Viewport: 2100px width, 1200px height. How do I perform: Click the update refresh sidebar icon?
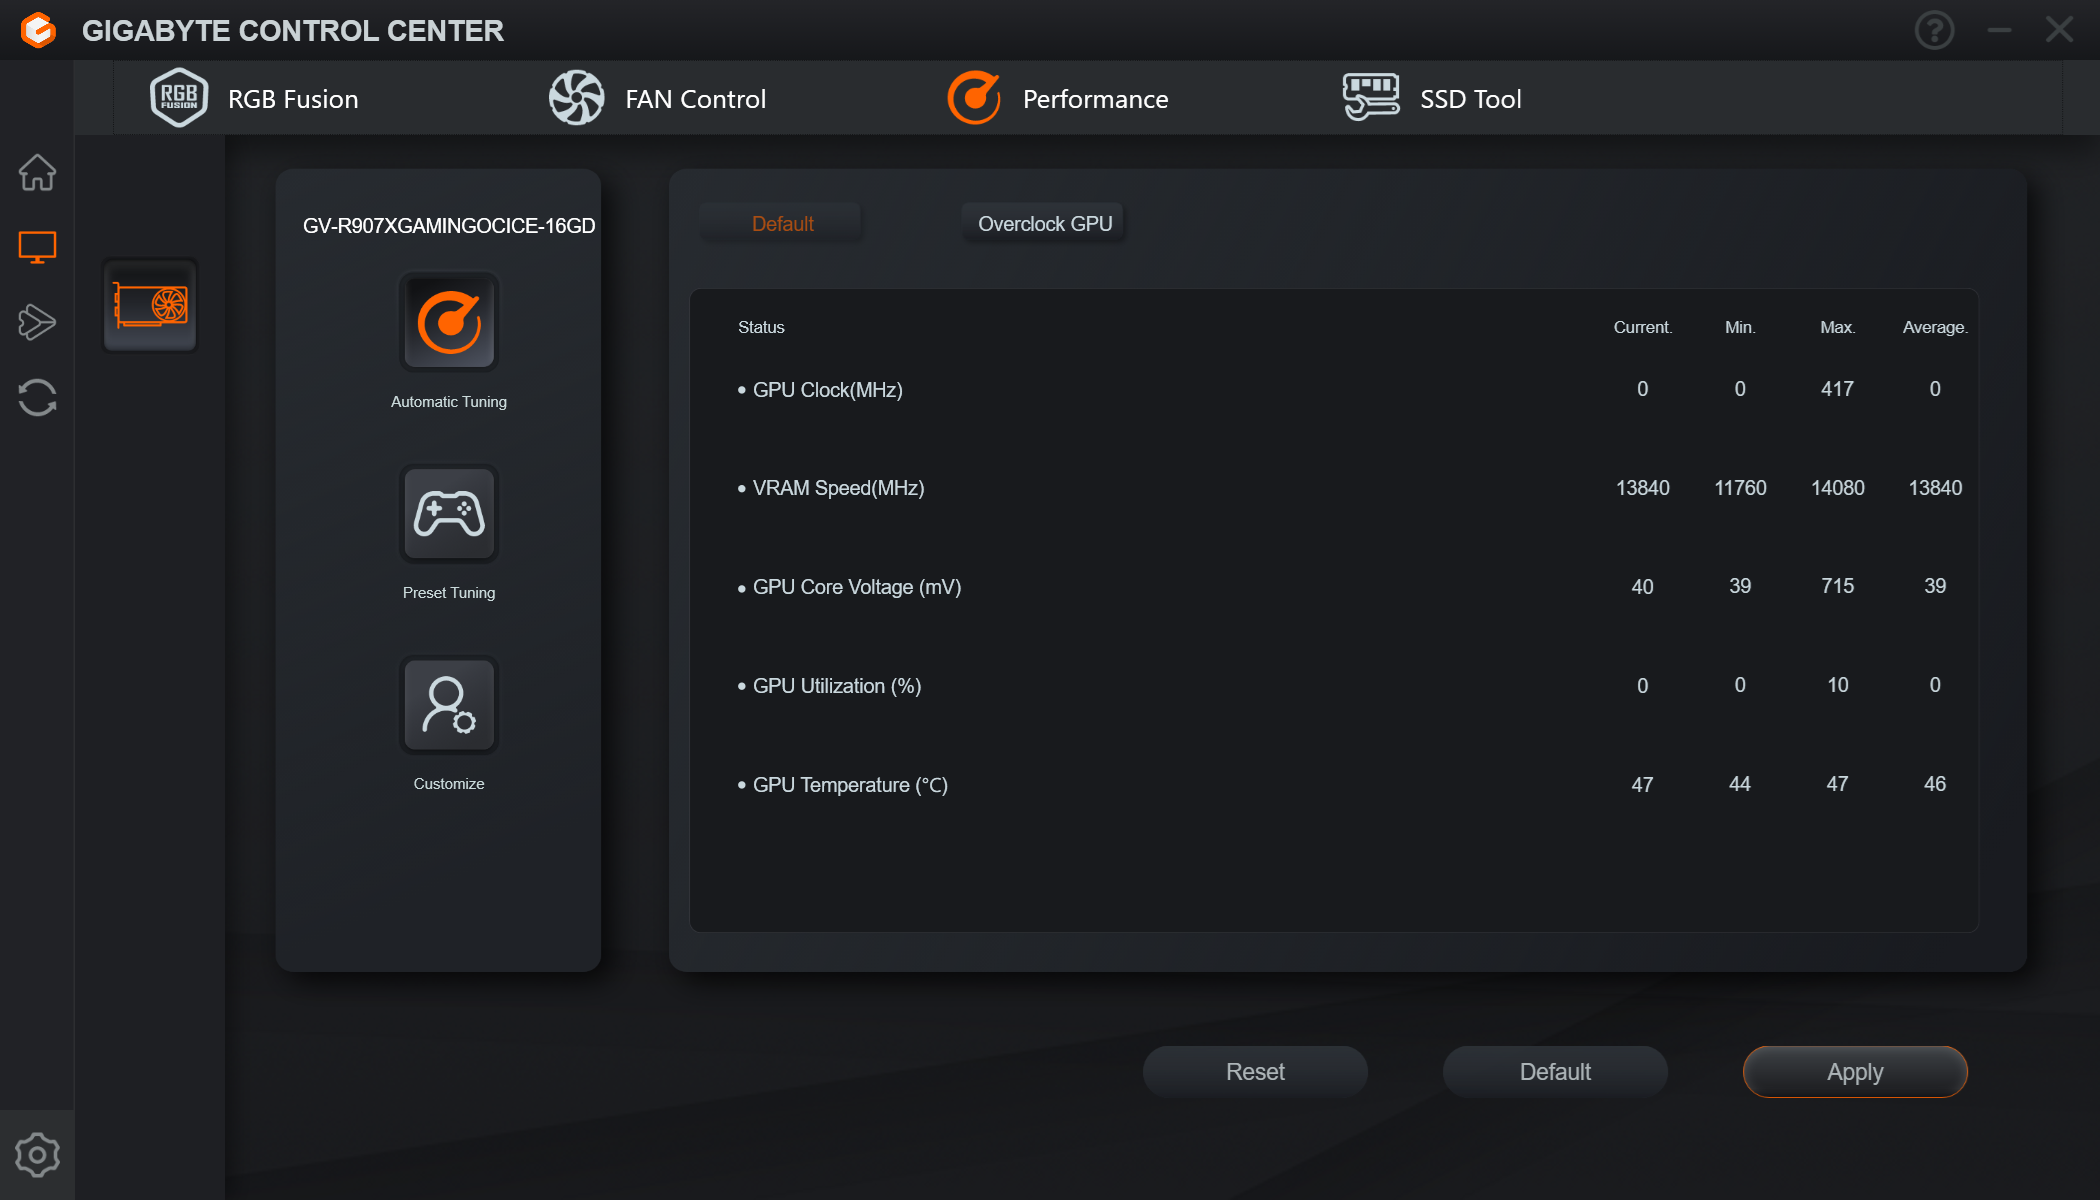(x=37, y=397)
